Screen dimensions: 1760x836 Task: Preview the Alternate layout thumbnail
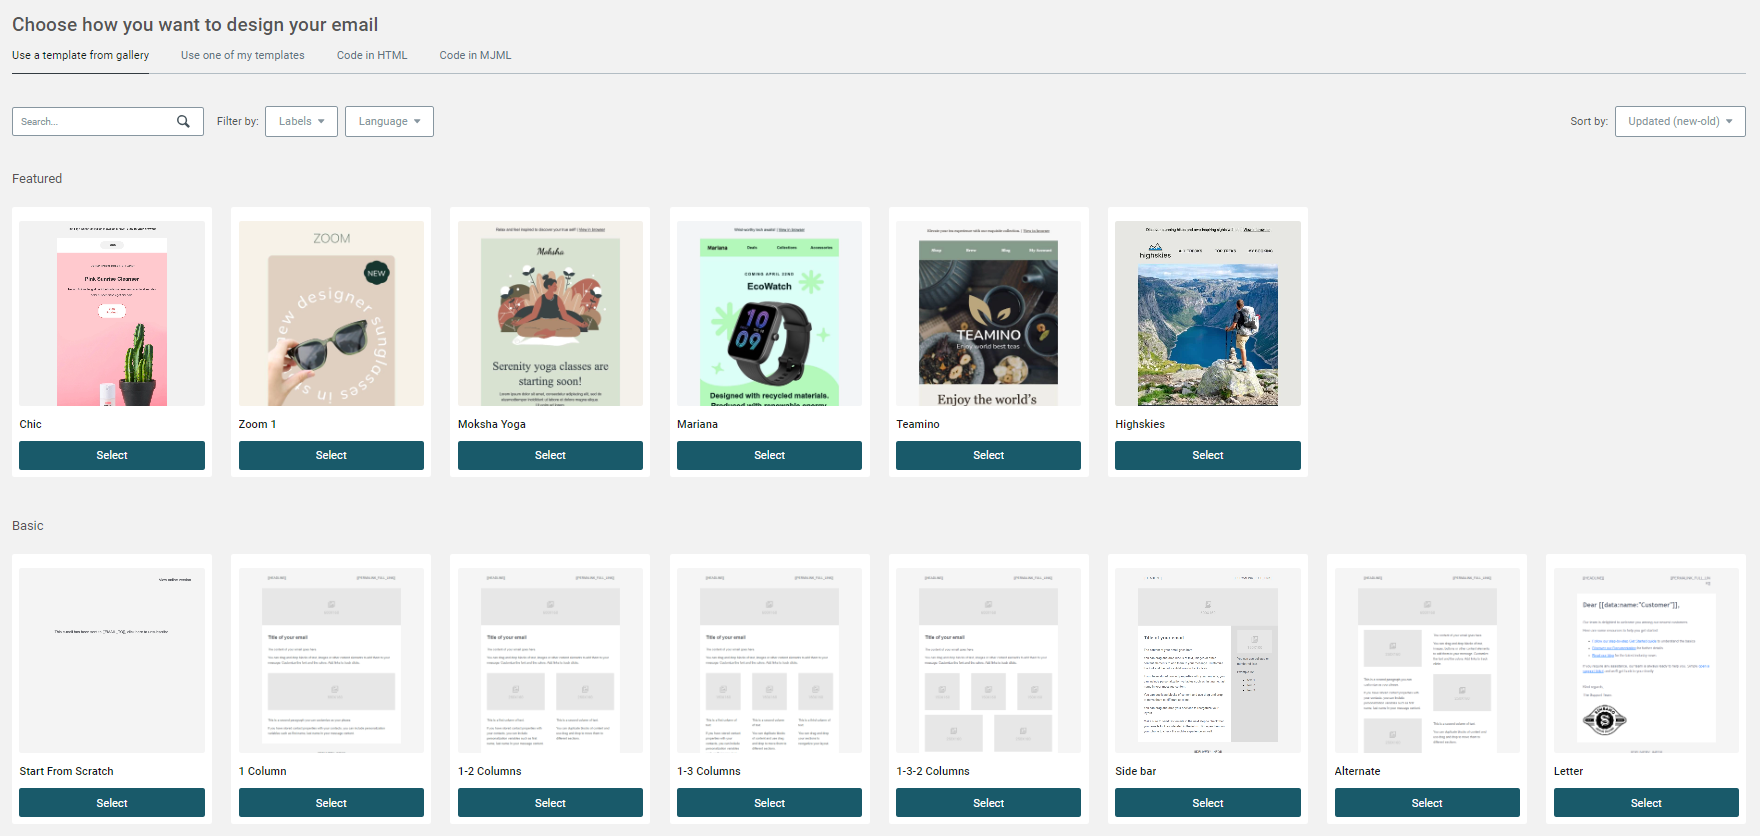click(1427, 660)
